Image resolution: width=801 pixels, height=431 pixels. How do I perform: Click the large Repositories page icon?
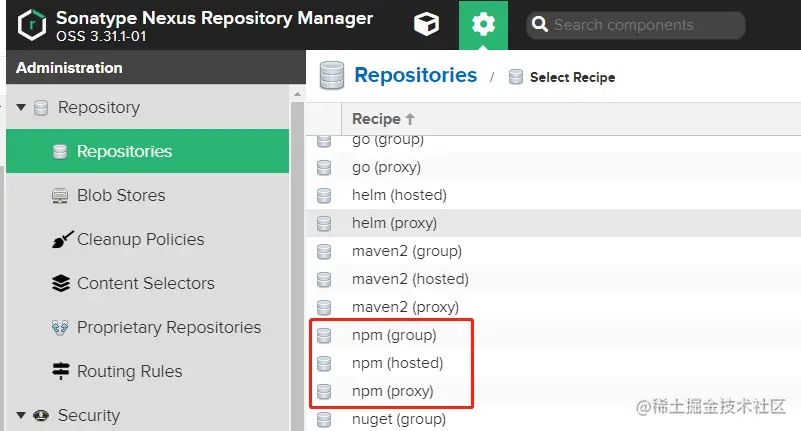(x=332, y=75)
